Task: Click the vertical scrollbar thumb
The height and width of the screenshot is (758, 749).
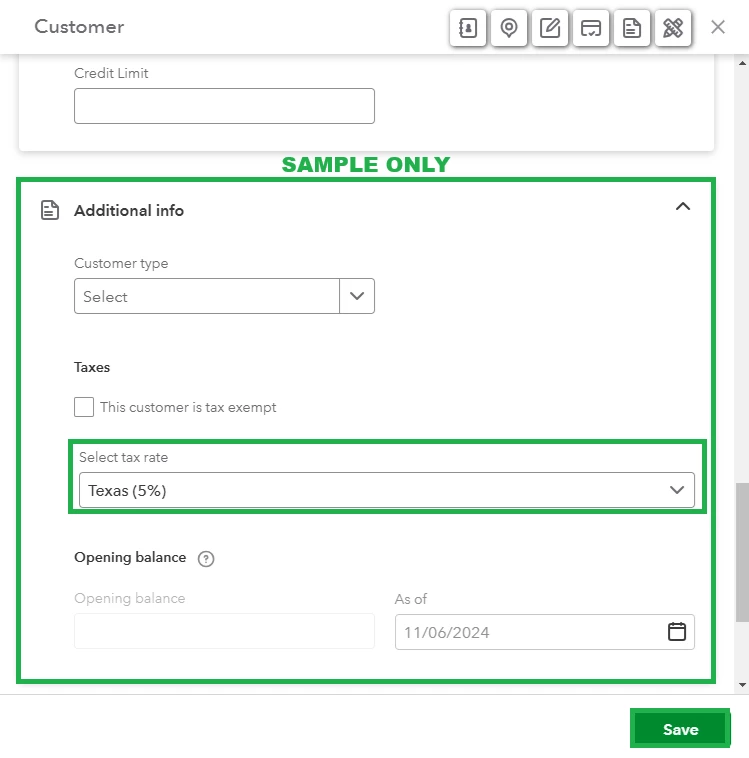Action: 742,552
